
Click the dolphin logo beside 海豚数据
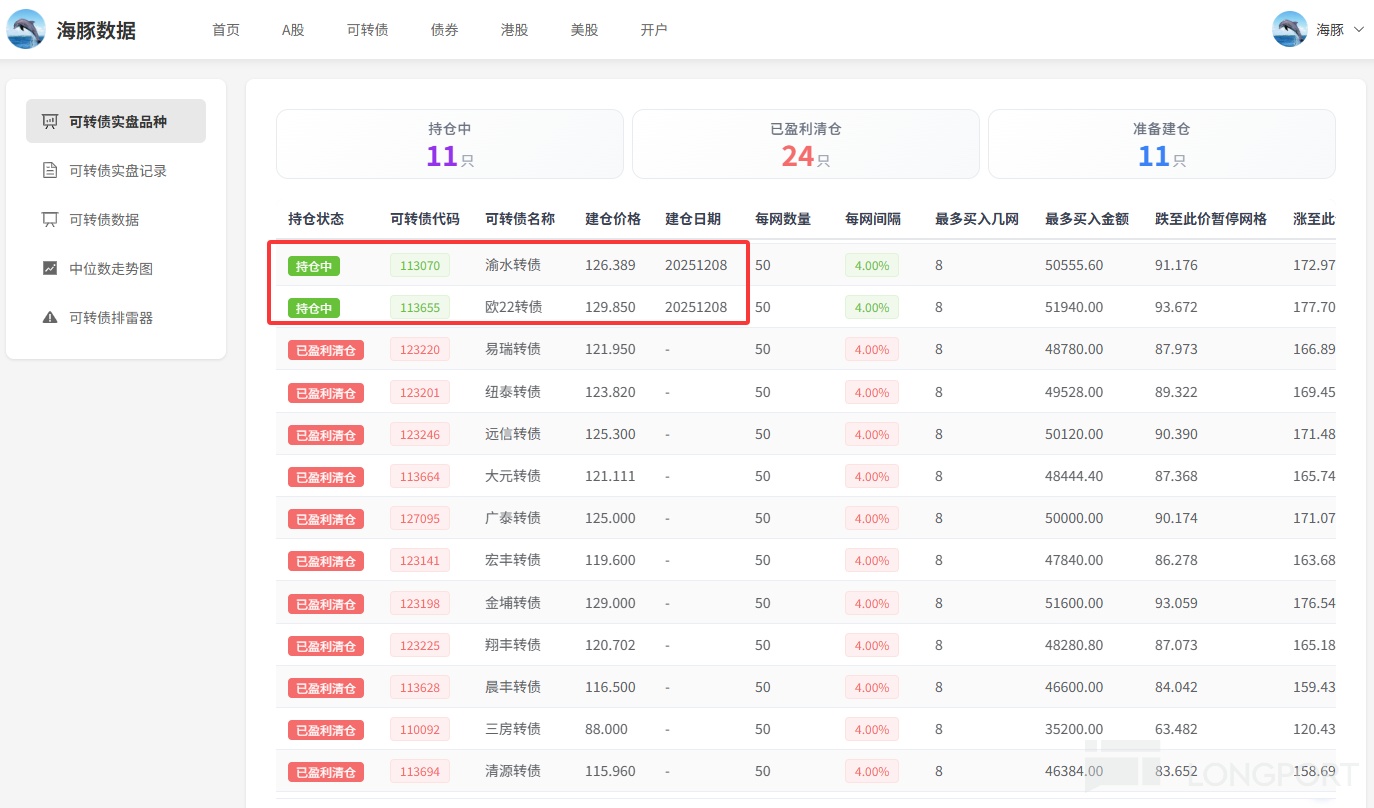(26, 29)
